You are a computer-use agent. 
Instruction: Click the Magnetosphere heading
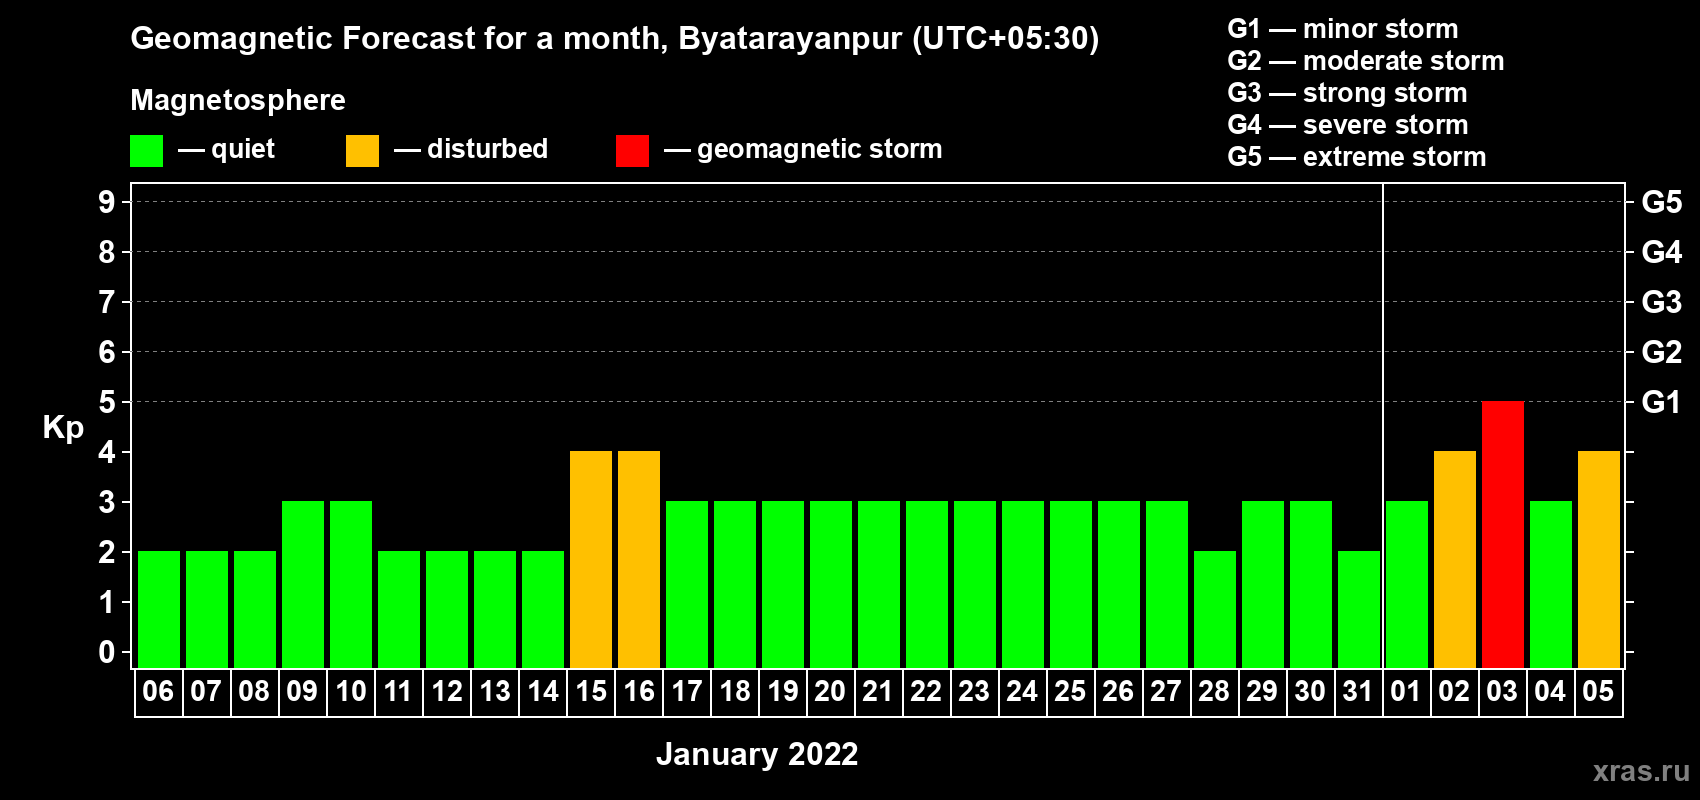(238, 100)
